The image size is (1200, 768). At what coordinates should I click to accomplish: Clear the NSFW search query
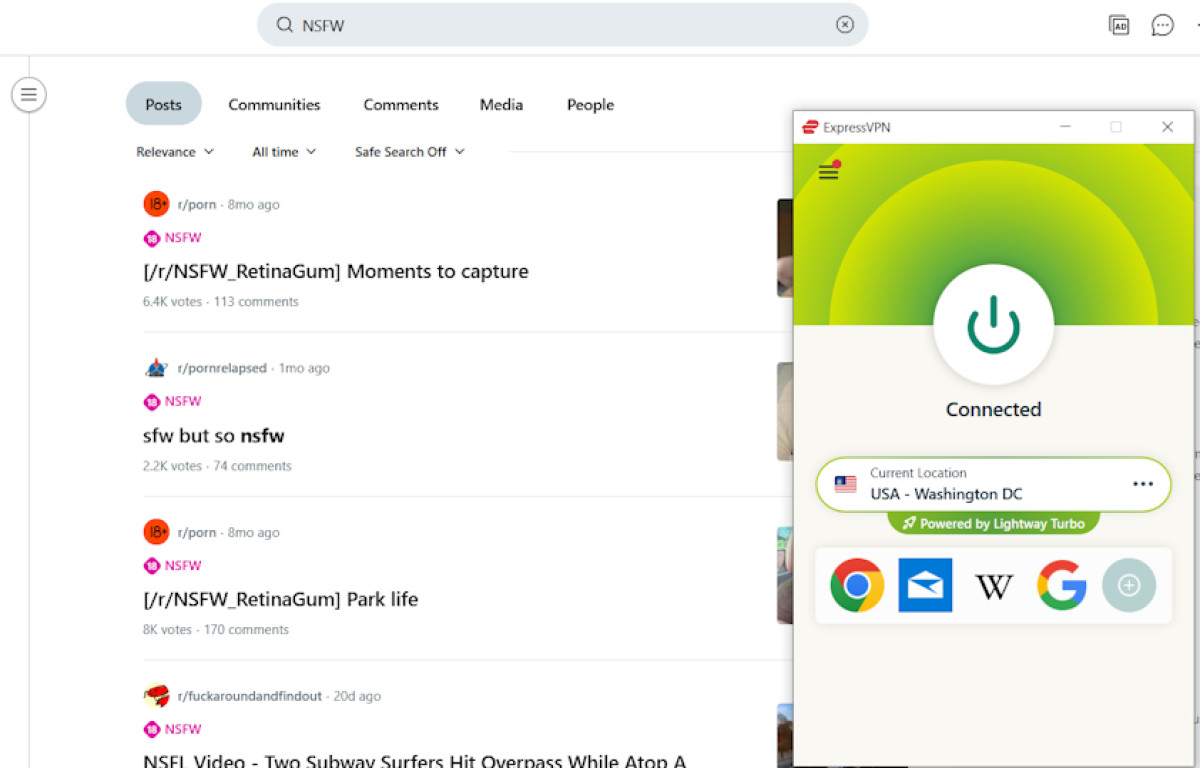(x=845, y=25)
